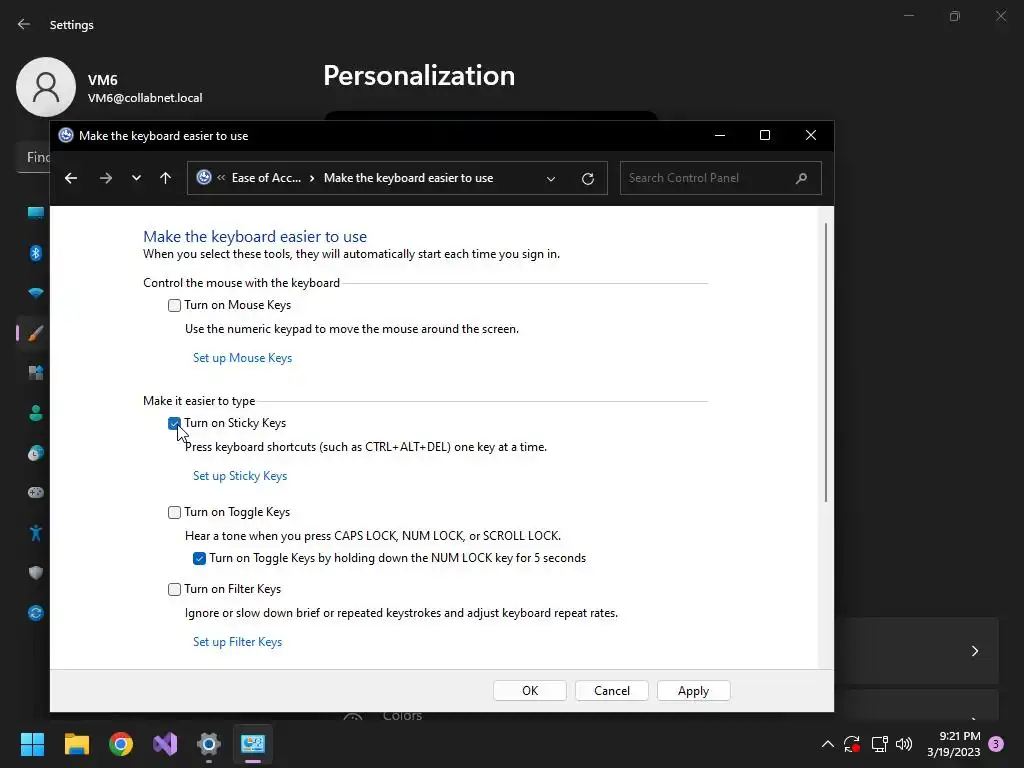The height and width of the screenshot is (768, 1024).
Task: Go up one level in Control Panel
Action: 165,178
